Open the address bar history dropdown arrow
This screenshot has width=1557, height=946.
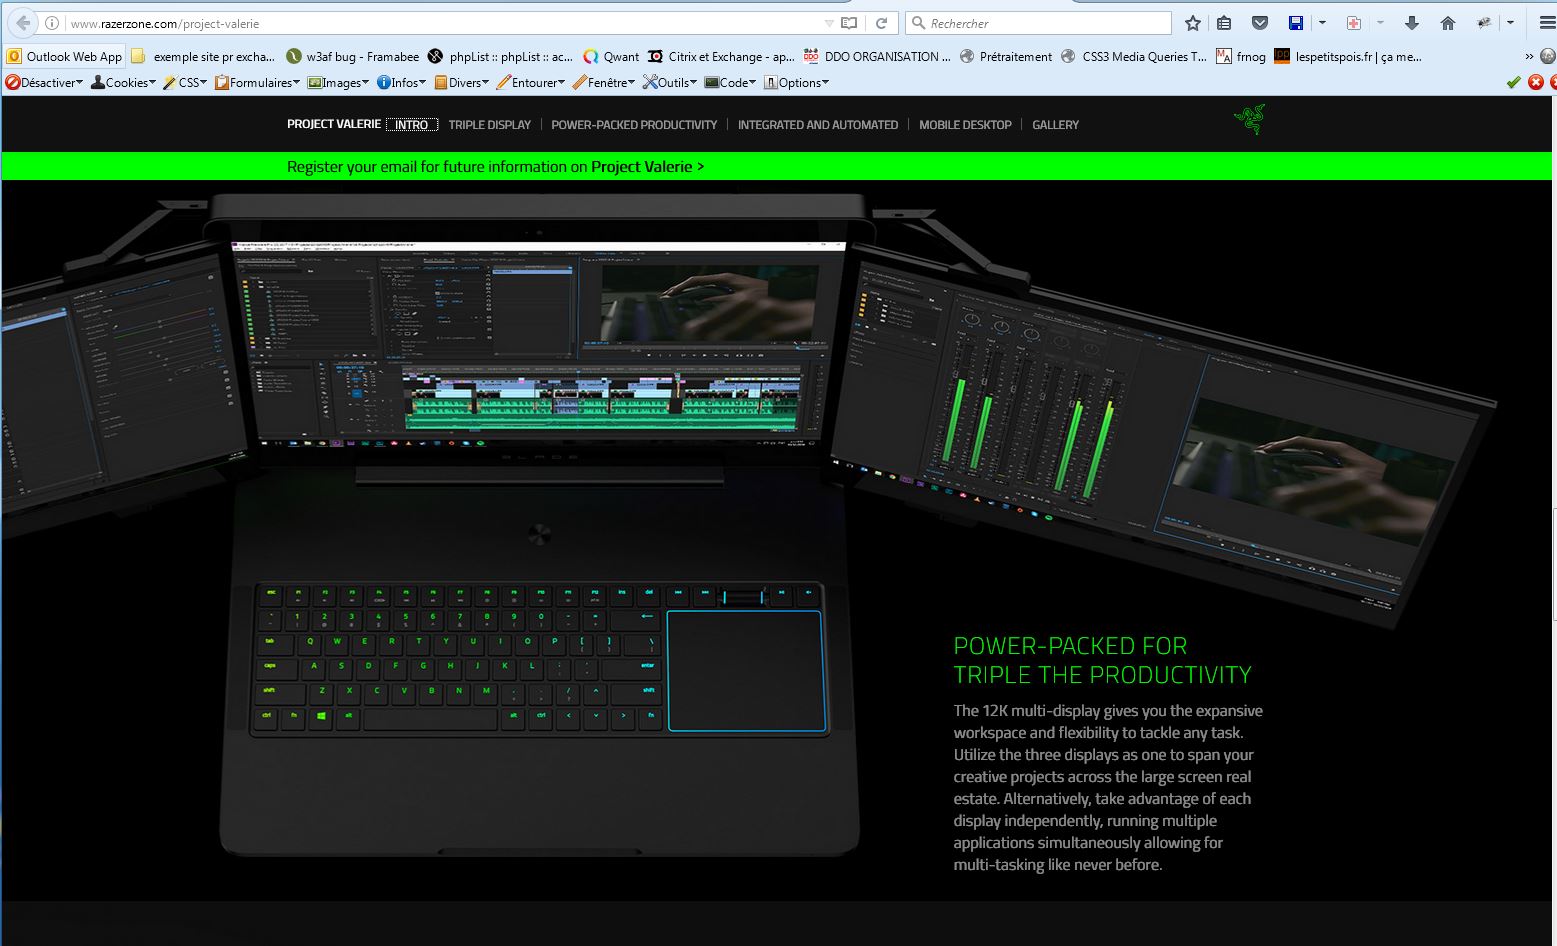tap(829, 23)
